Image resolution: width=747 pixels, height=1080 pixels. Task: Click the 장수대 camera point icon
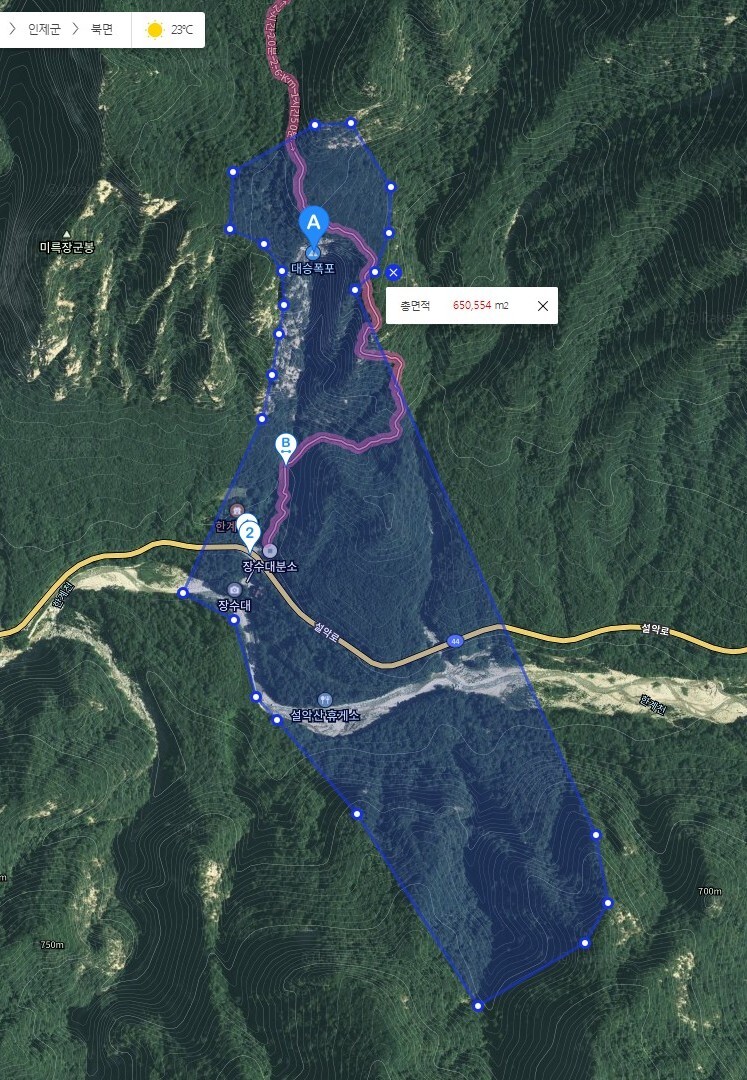click(234, 590)
